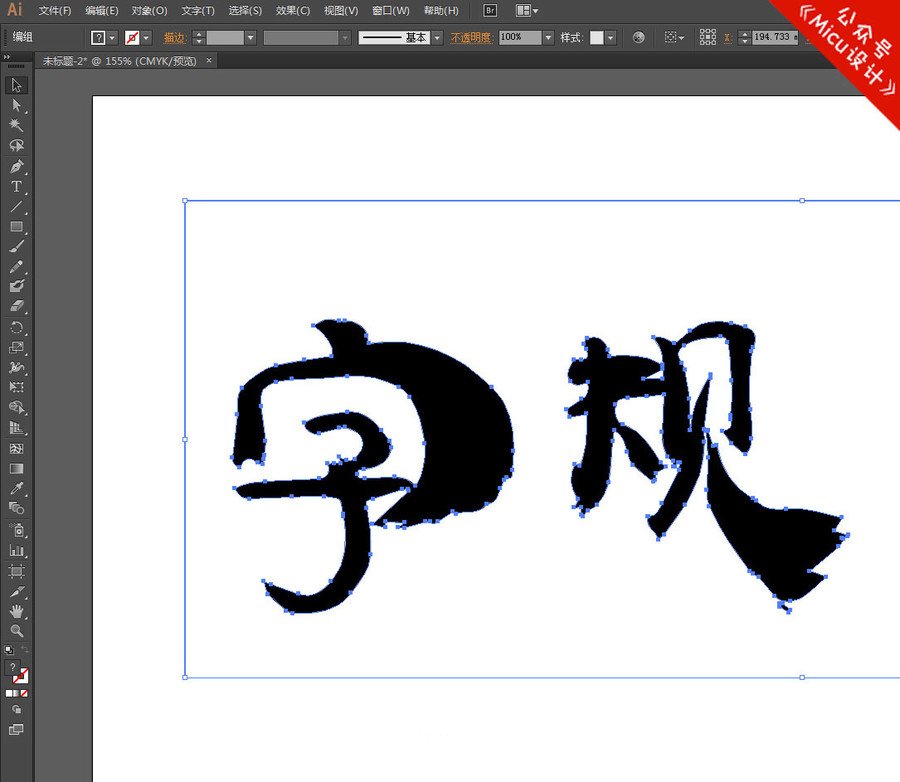Select the Pen tool

tap(16, 166)
